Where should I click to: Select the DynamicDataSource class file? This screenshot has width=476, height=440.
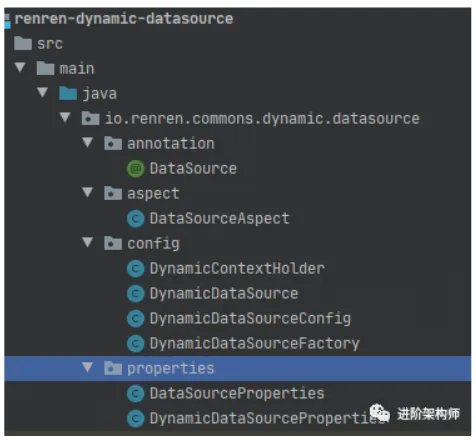click(x=224, y=294)
